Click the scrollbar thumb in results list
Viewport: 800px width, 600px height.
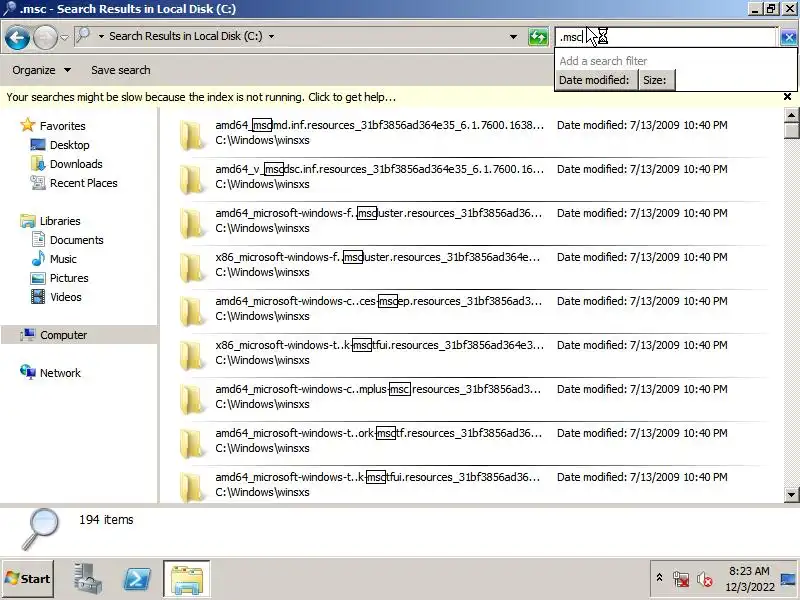791,130
